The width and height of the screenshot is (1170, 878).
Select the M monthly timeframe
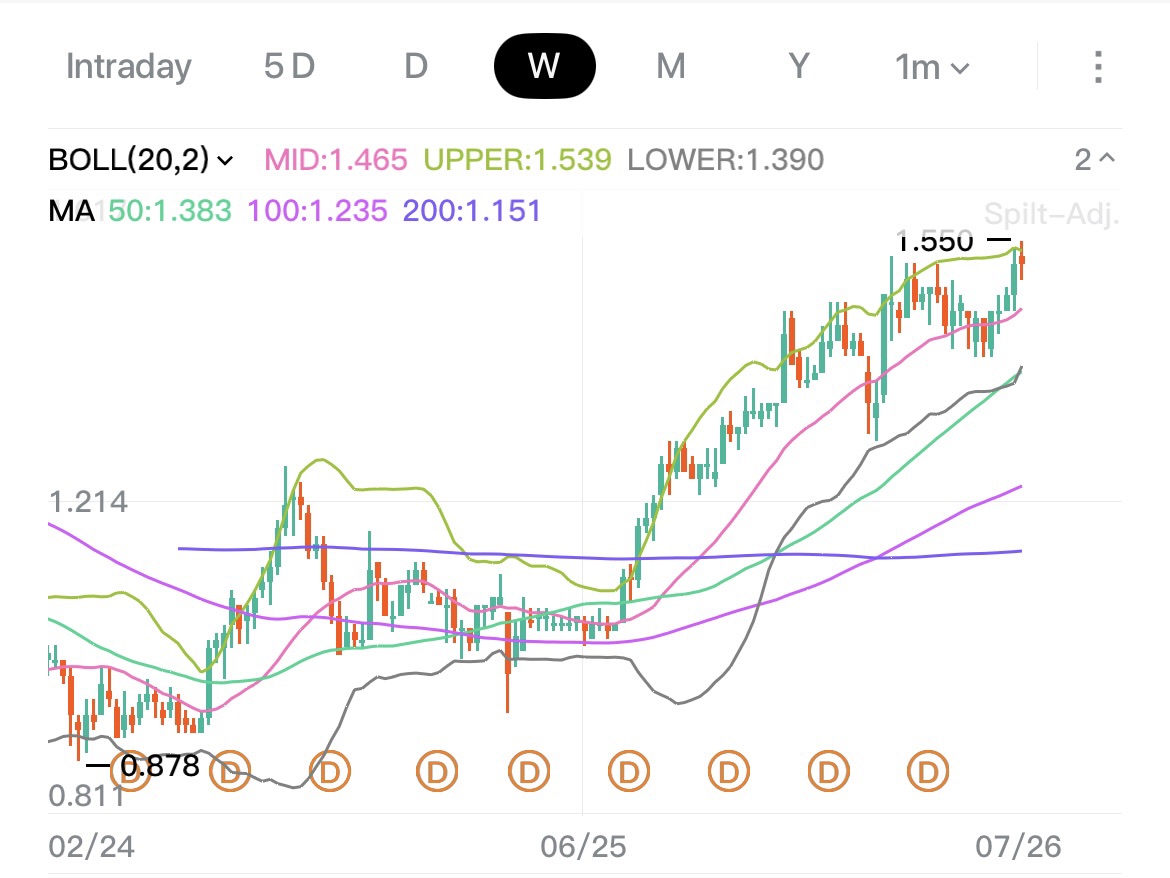(x=671, y=66)
